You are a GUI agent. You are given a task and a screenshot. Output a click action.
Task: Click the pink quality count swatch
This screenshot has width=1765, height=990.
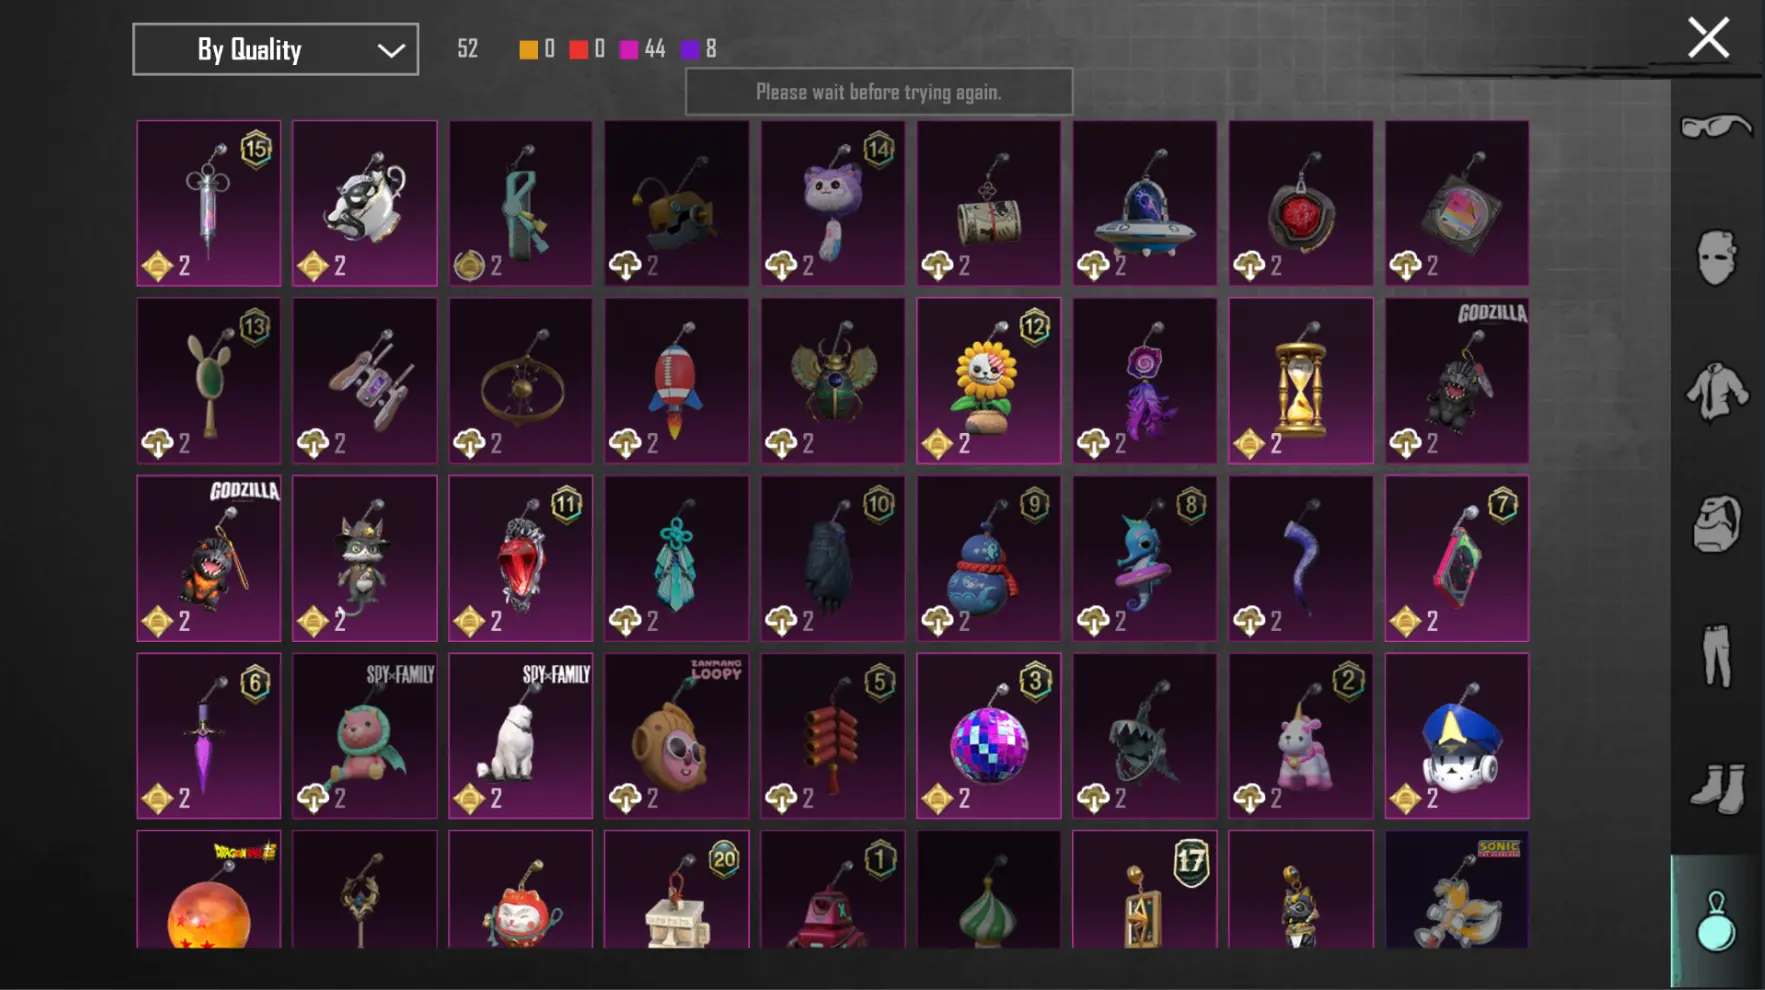click(629, 49)
